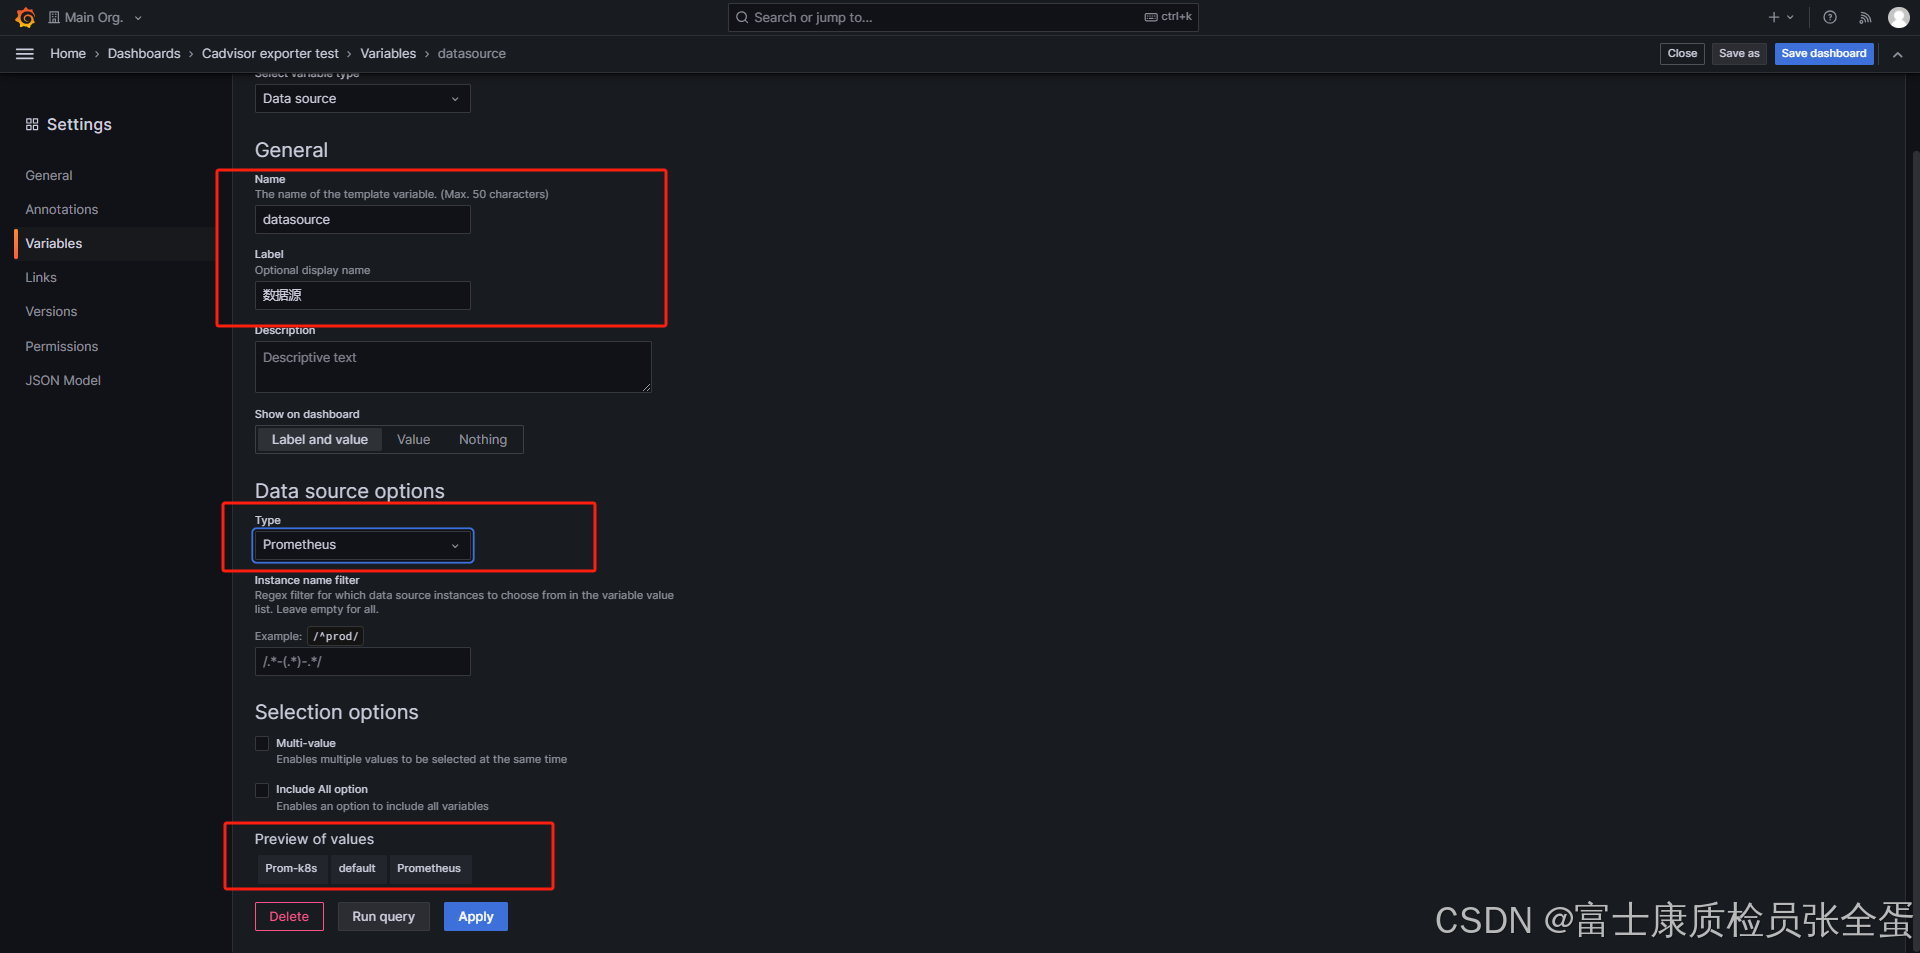This screenshot has height=953, width=1920.
Task: Go to Home breadcrumb
Action: [x=68, y=54]
